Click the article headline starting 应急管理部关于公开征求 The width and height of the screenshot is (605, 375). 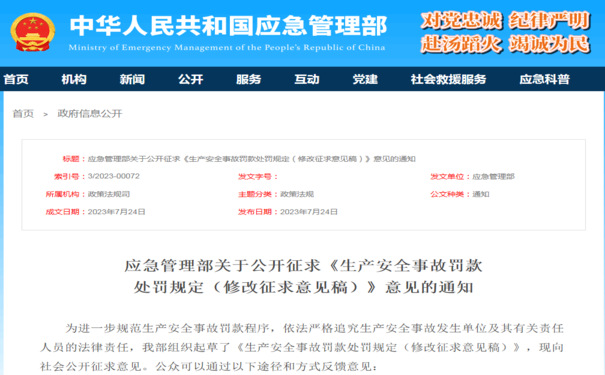303,266
